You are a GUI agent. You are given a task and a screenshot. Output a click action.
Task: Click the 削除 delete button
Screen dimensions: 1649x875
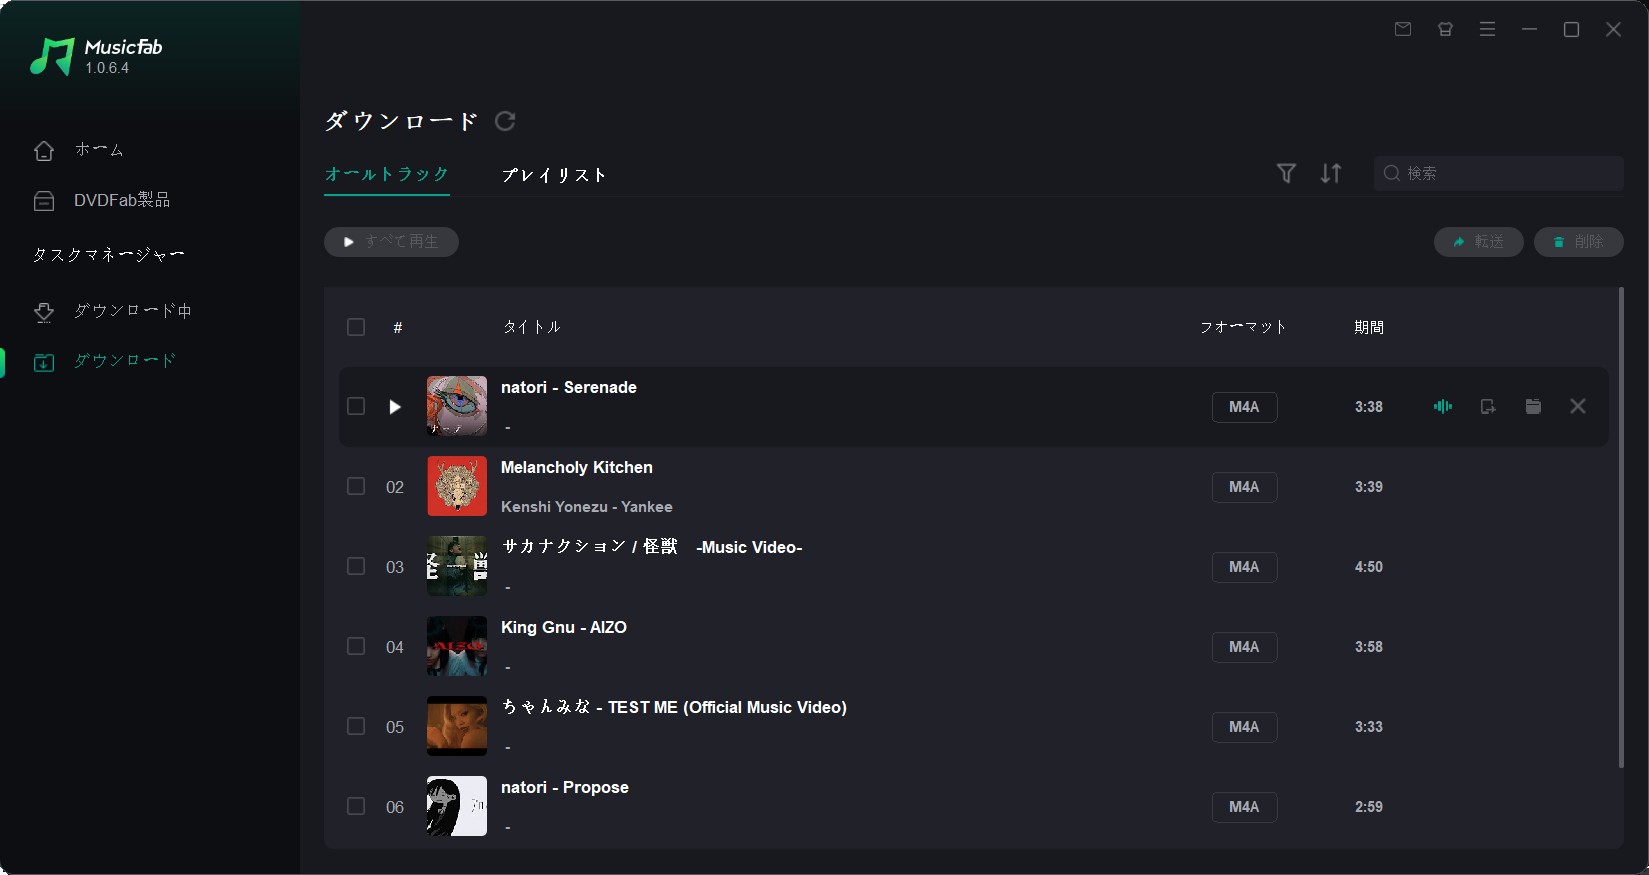coord(1578,242)
